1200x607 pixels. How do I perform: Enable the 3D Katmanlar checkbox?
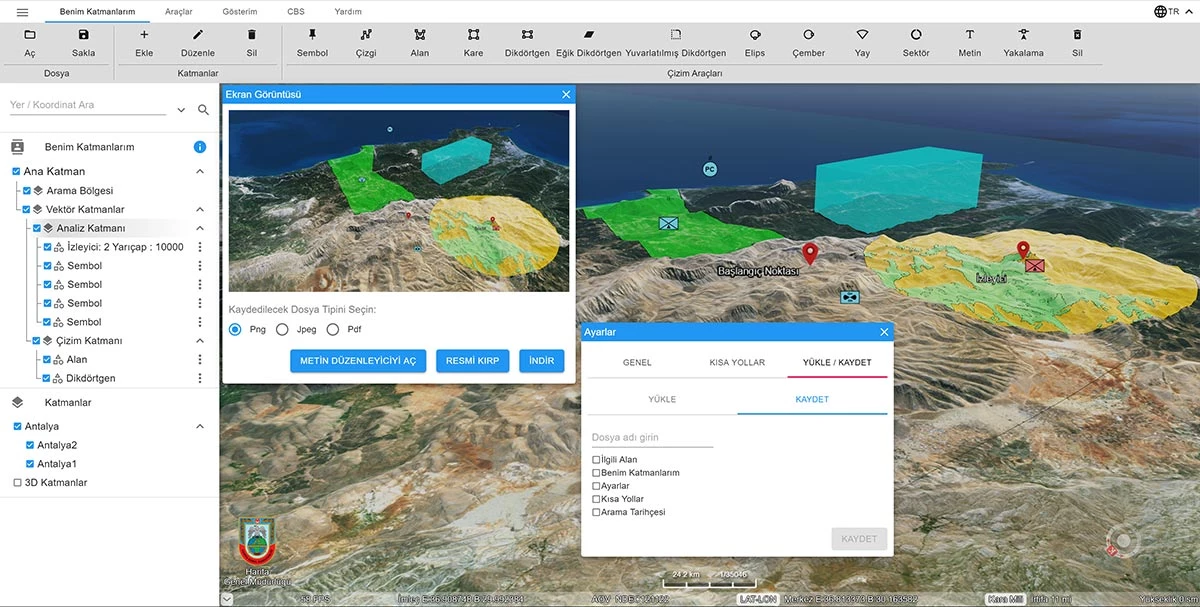point(17,483)
